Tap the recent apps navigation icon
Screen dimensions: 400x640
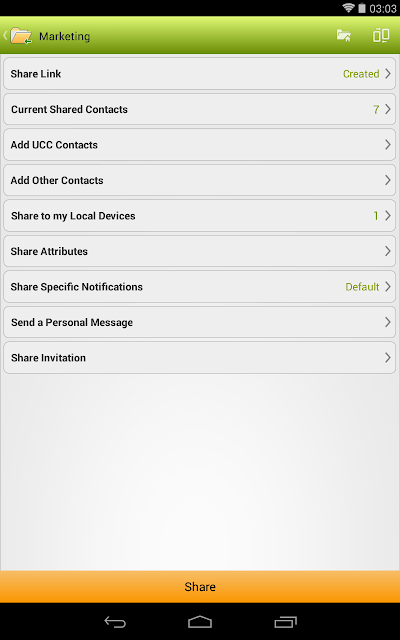285,622
